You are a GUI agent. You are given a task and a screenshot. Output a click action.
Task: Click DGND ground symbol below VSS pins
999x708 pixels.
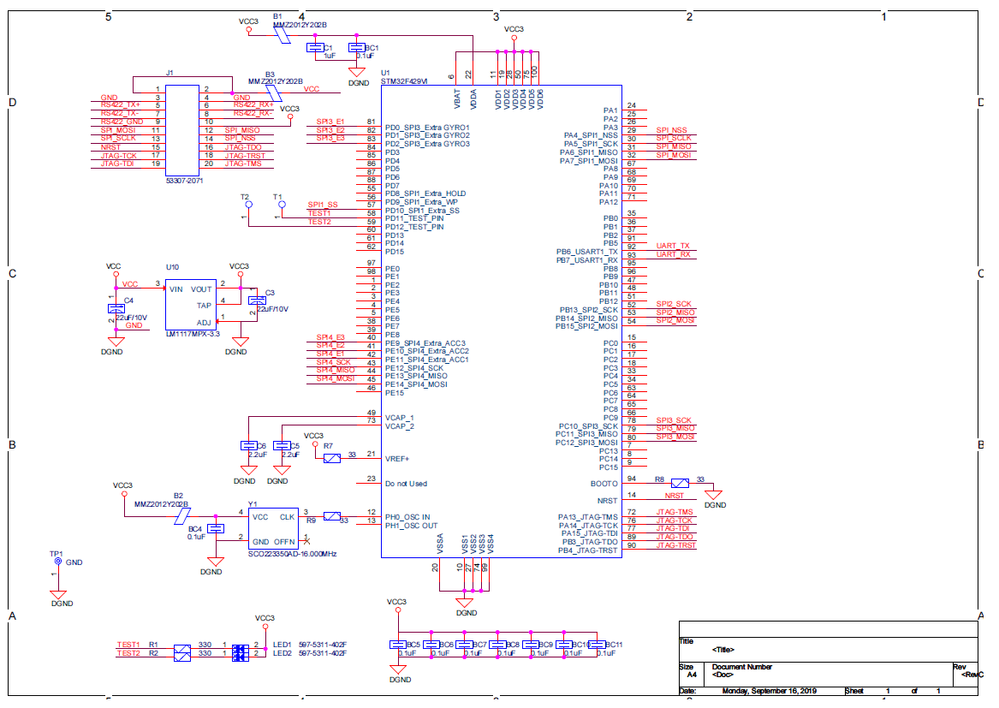(464, 602)
